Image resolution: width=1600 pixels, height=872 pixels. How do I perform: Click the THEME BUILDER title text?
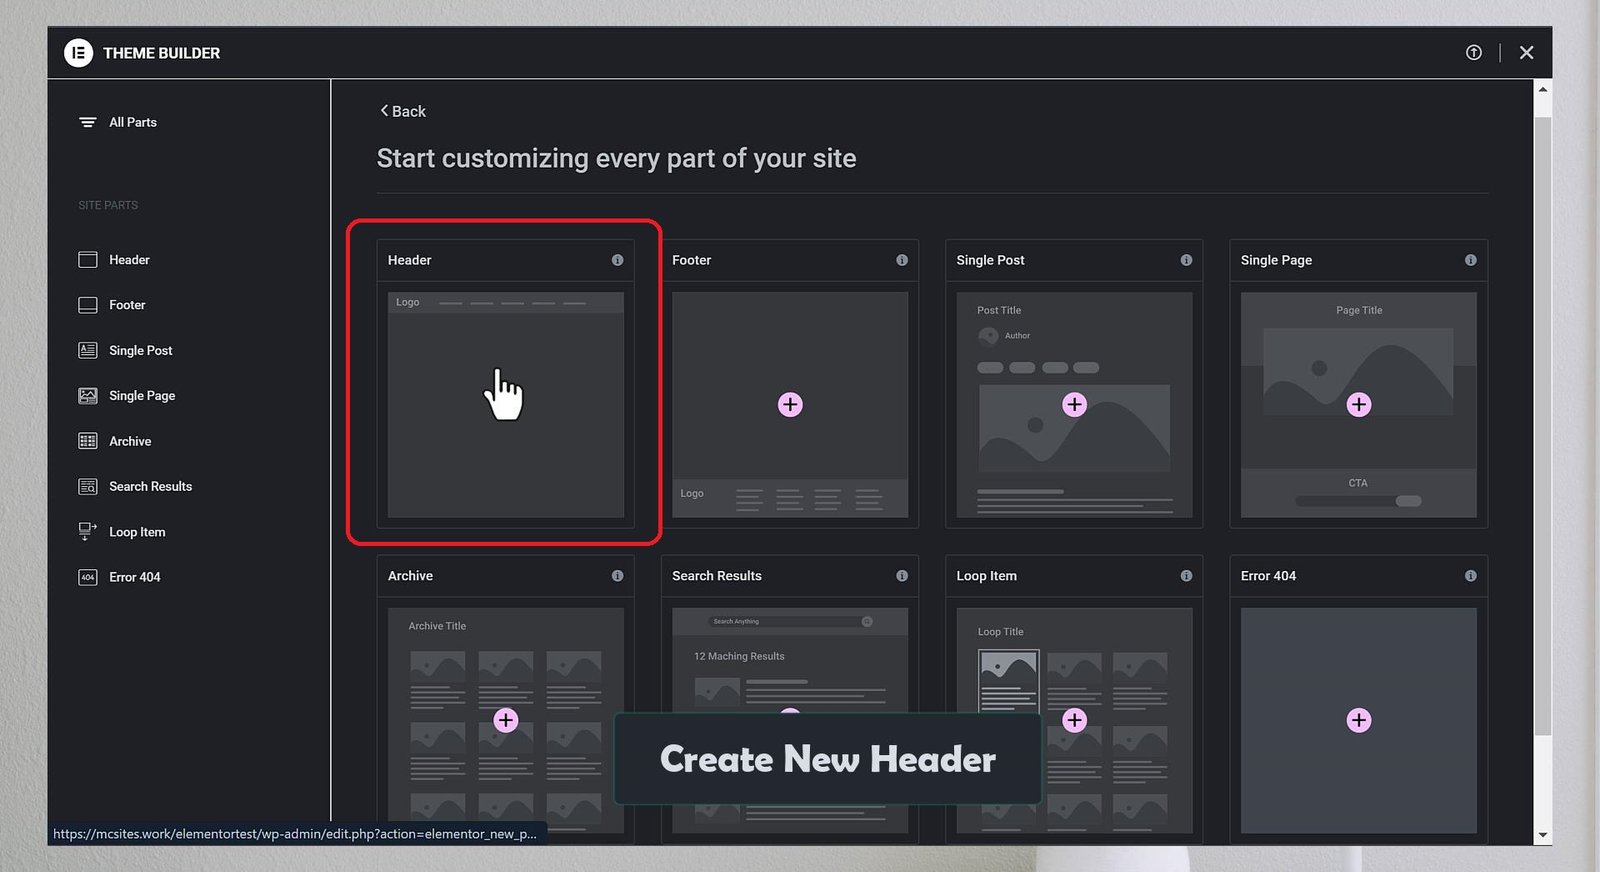(x=161, y=53)
